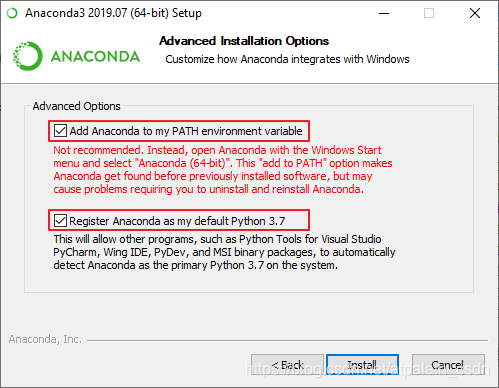Abort setup using the Cancel button
Viewport: 499px width, 388px height.
[x=448, y=365]
